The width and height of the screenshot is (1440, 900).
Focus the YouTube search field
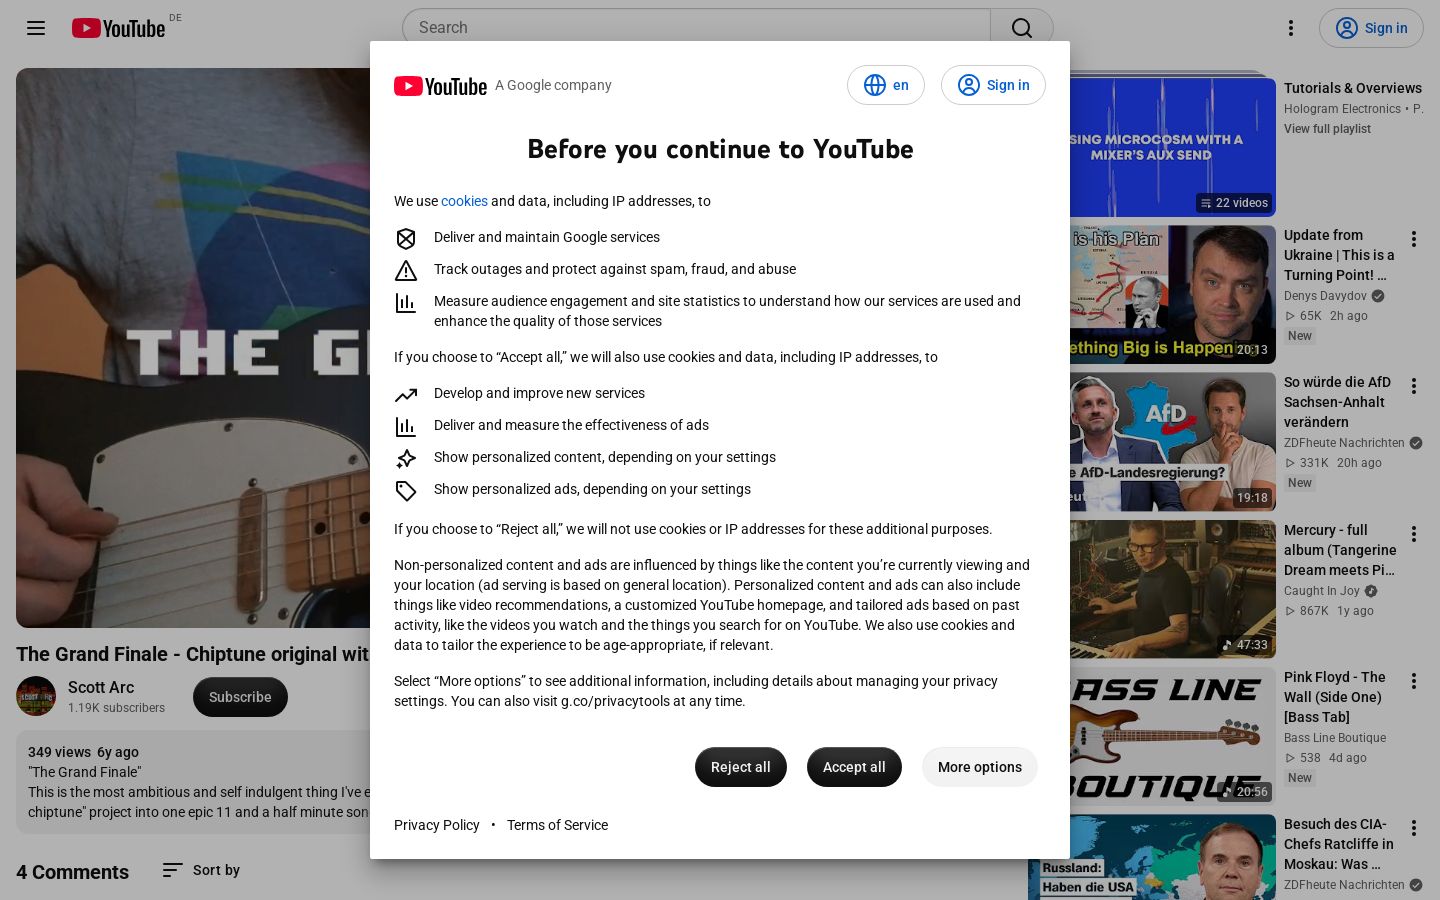(696, 28)
